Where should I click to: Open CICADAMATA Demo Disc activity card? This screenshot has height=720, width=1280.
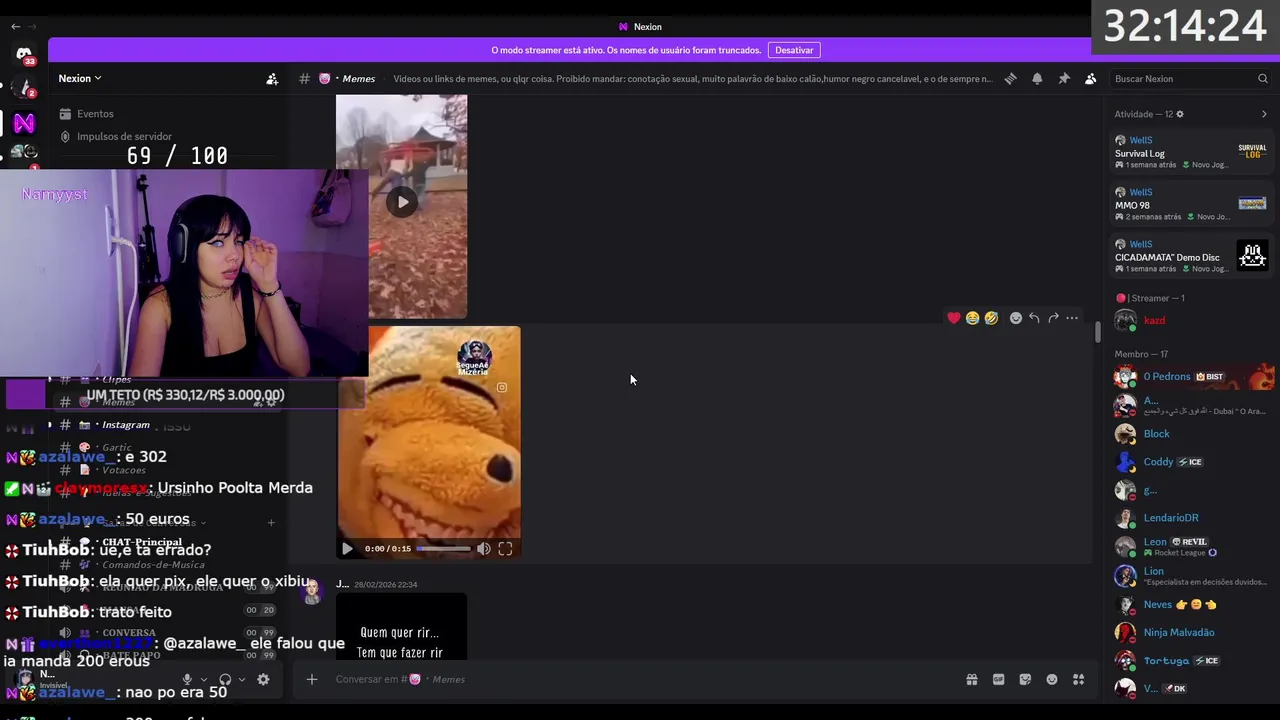(x=1191, y=256)
